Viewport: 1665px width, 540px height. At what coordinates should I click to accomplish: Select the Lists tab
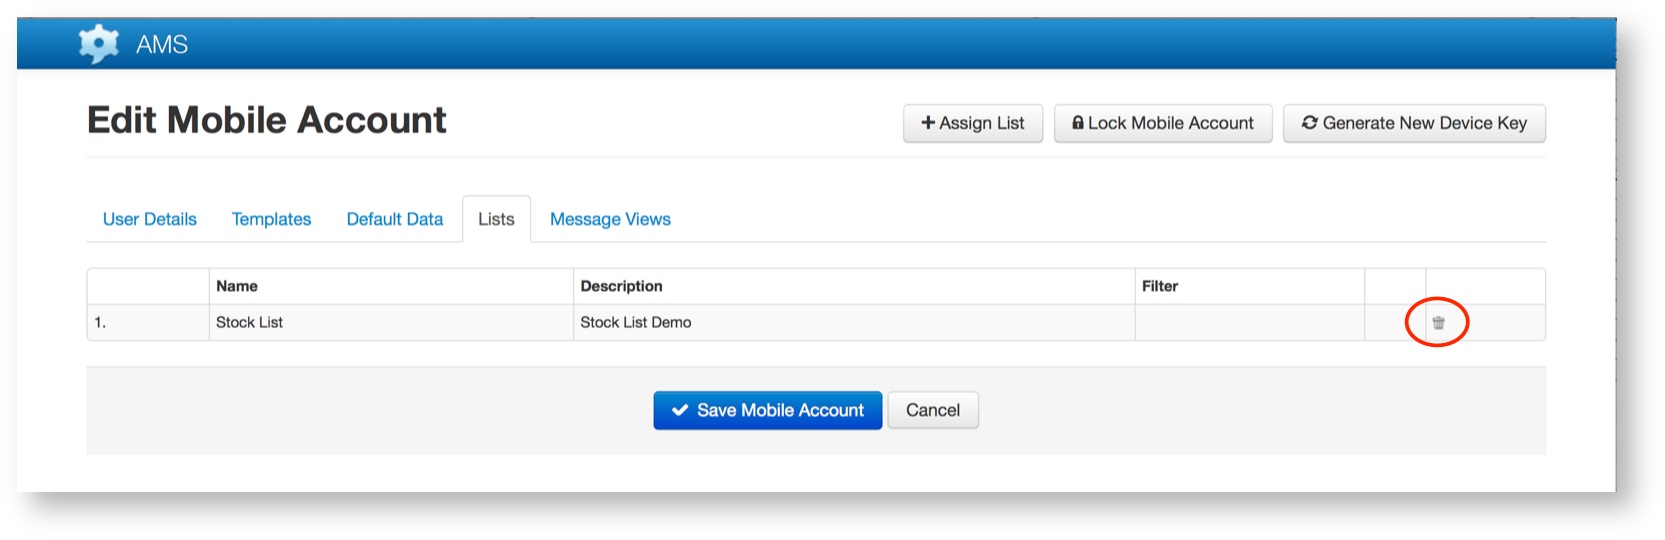pos(496,219)
